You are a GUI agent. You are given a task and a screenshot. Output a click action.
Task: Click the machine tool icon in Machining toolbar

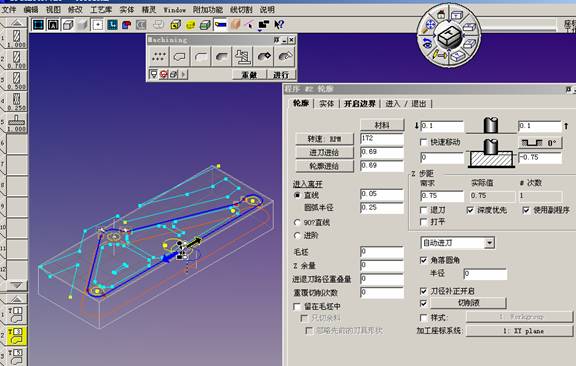[242, 57]
